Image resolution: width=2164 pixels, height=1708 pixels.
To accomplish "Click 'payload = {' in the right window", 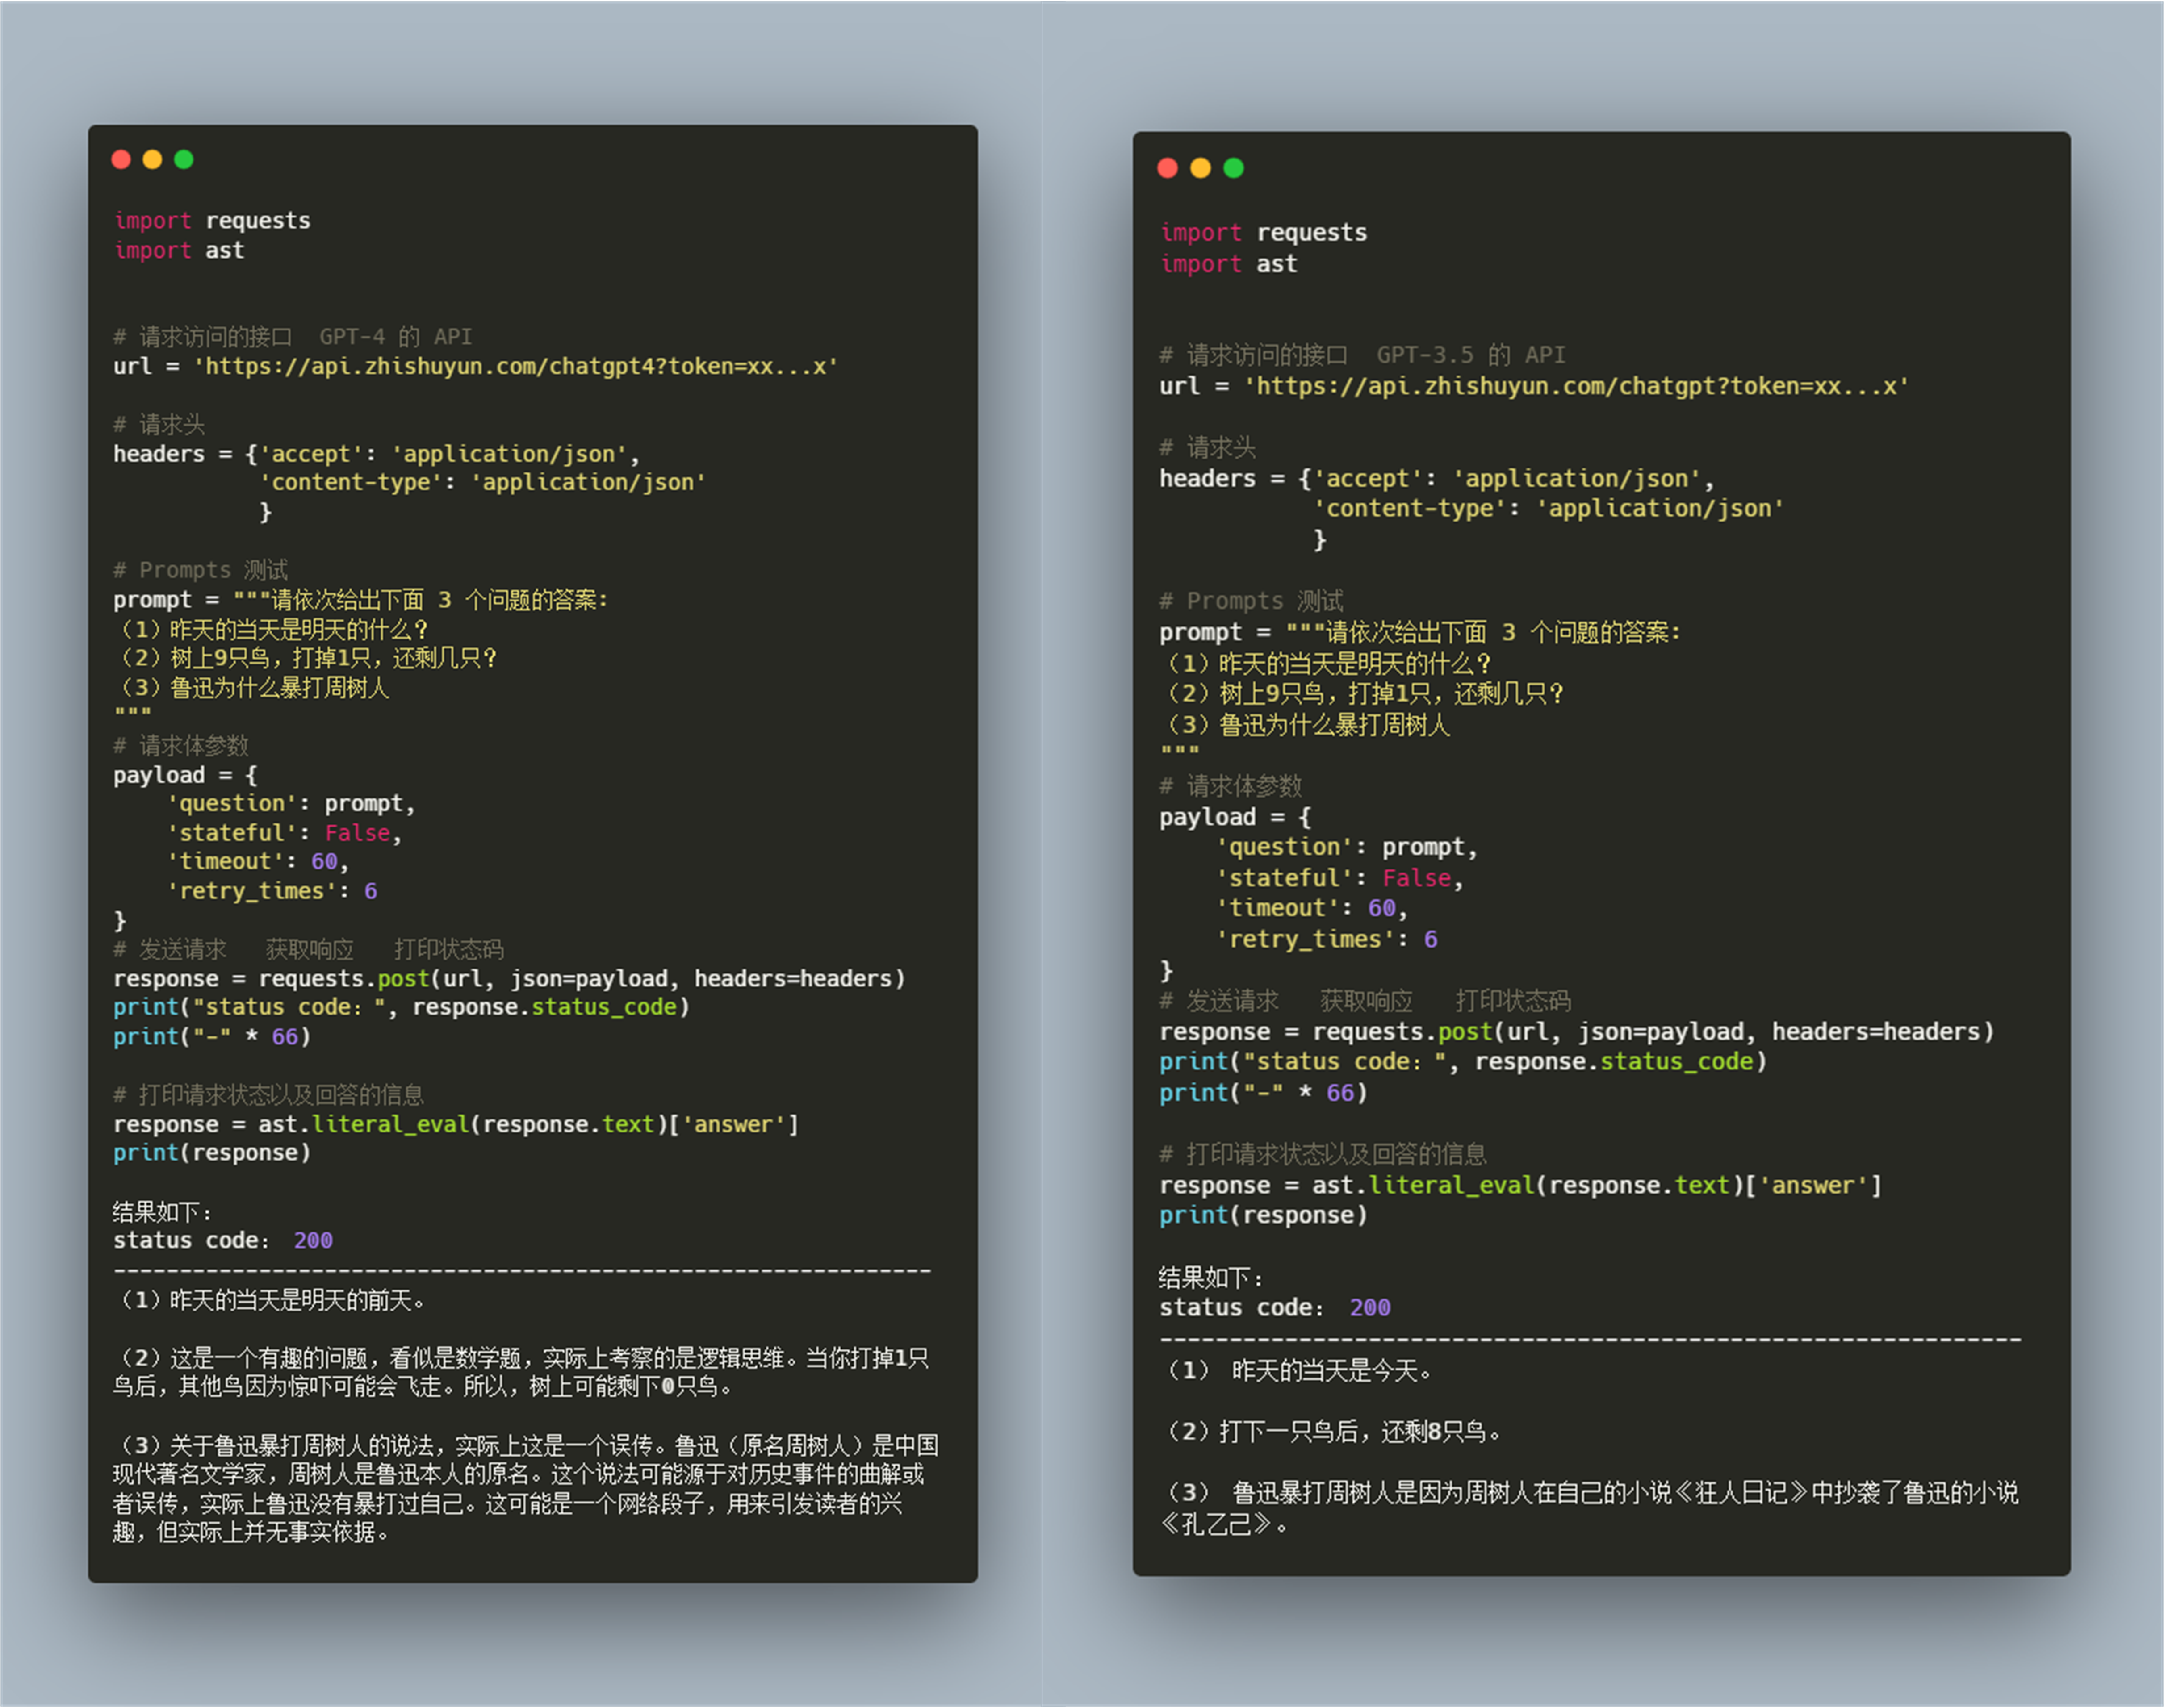I will [x=1236, y=818].
